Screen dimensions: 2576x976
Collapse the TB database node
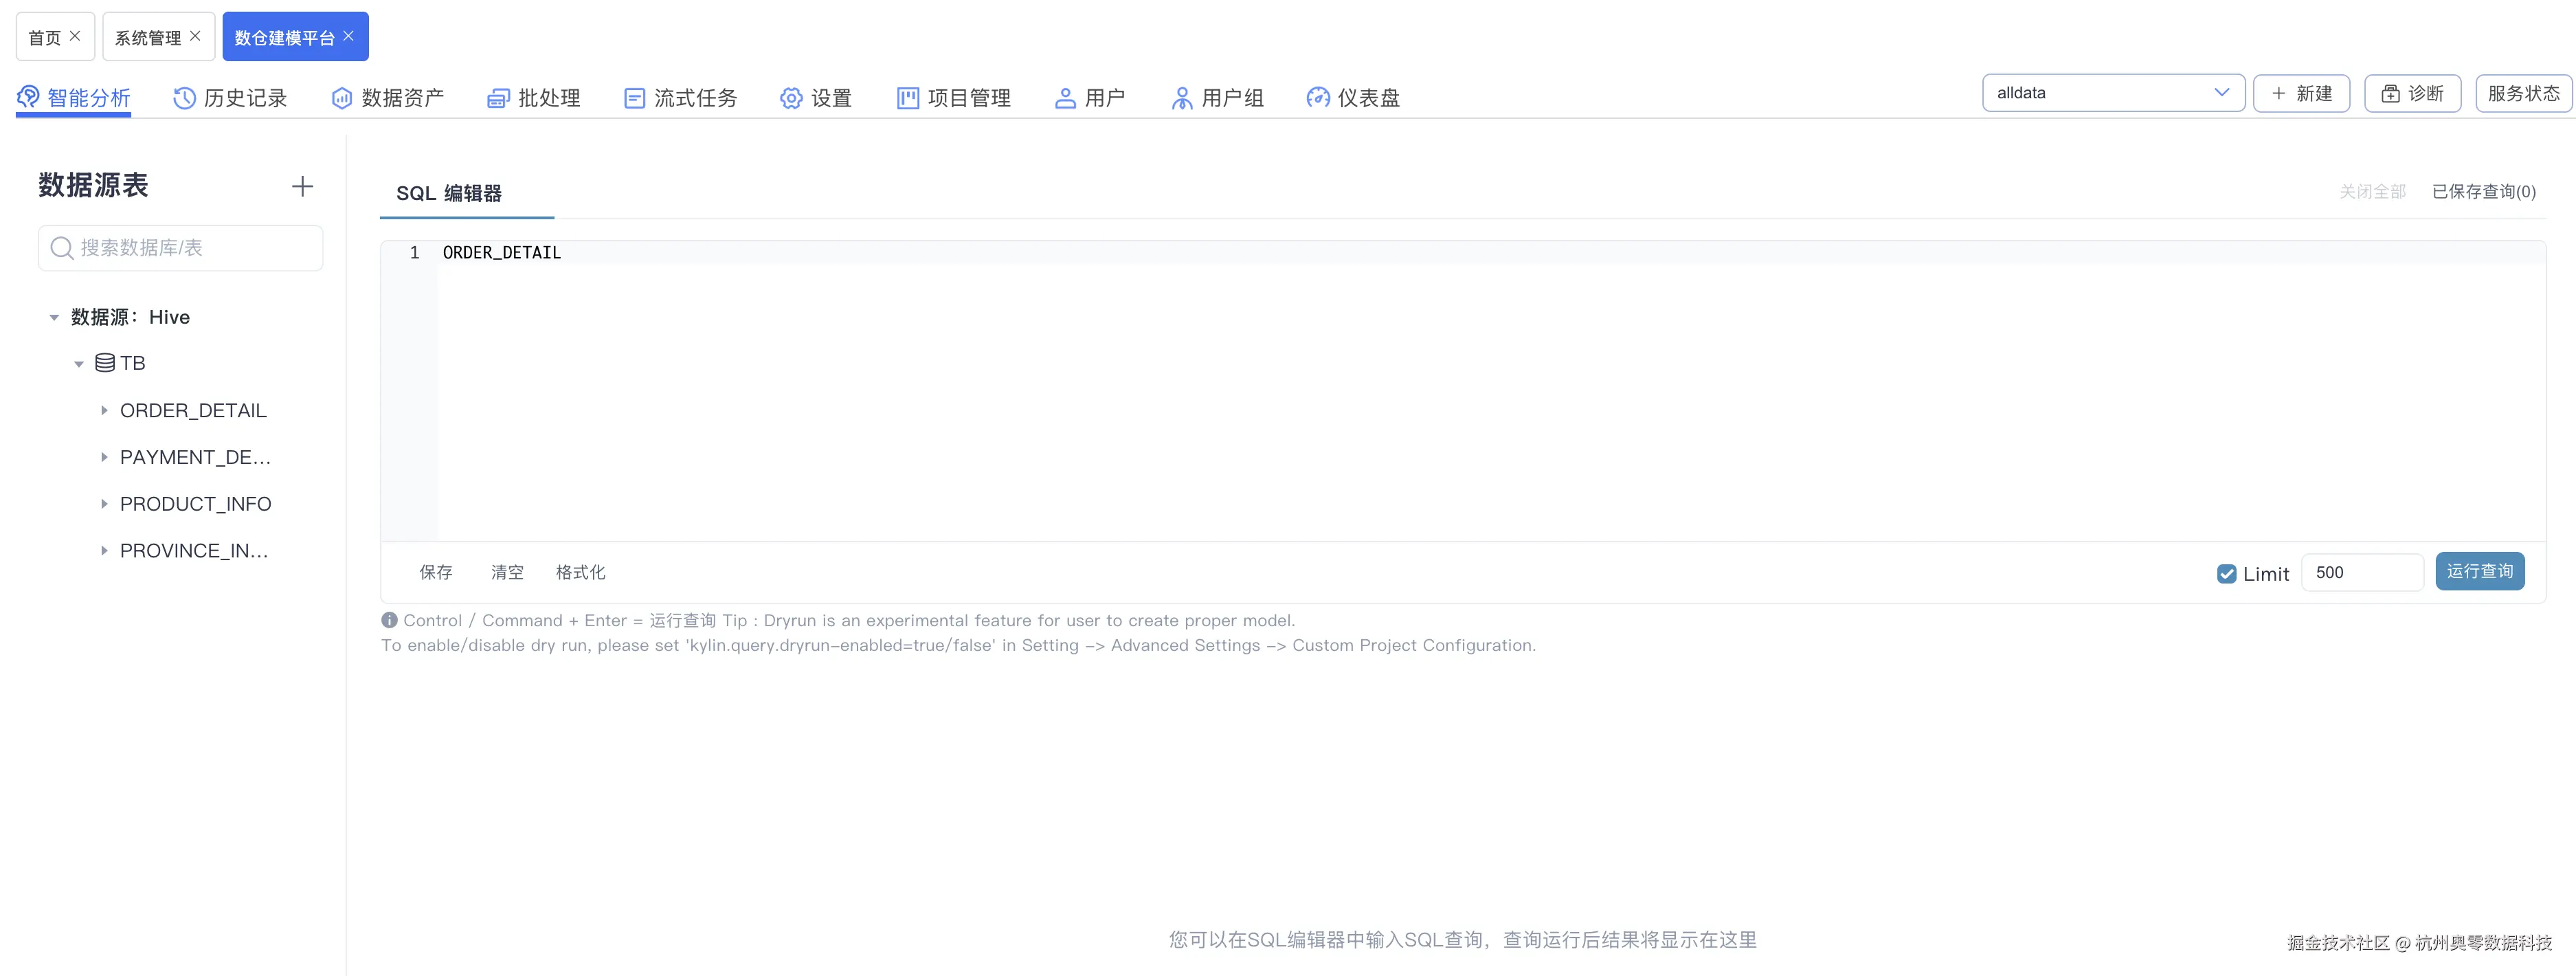pos(79,364)
